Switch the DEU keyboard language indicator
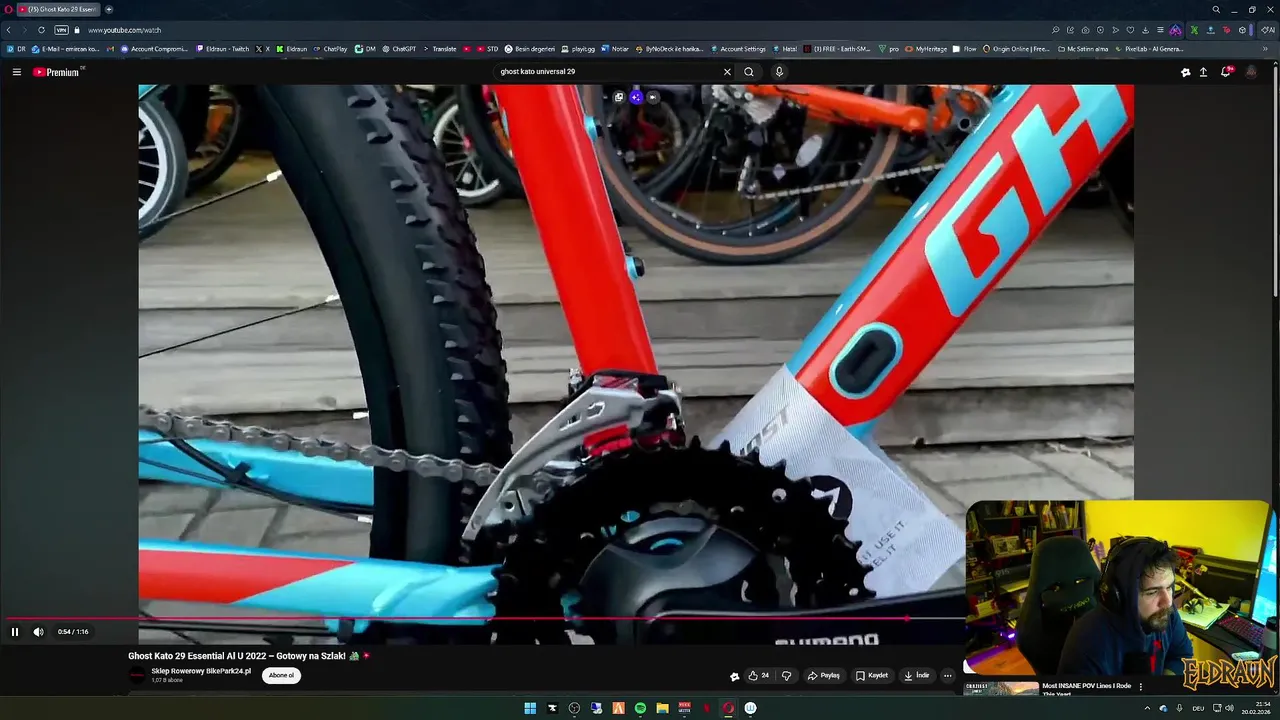Screen dimensions: 1280x720 coord(1198,708)
